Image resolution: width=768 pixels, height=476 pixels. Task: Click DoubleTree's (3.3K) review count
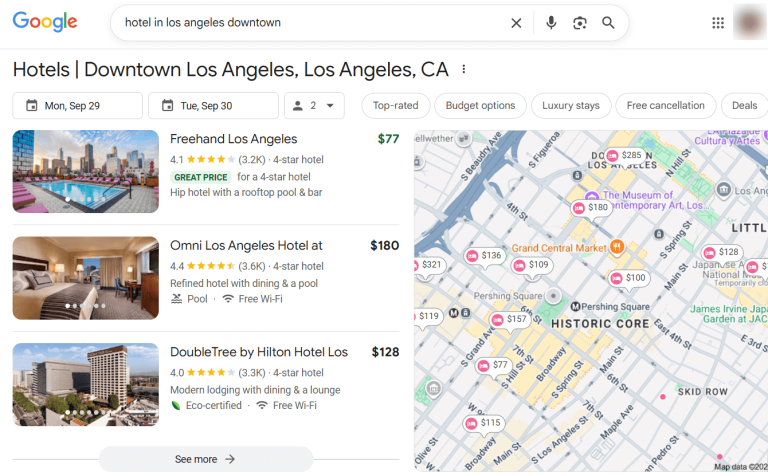point(252,373)
